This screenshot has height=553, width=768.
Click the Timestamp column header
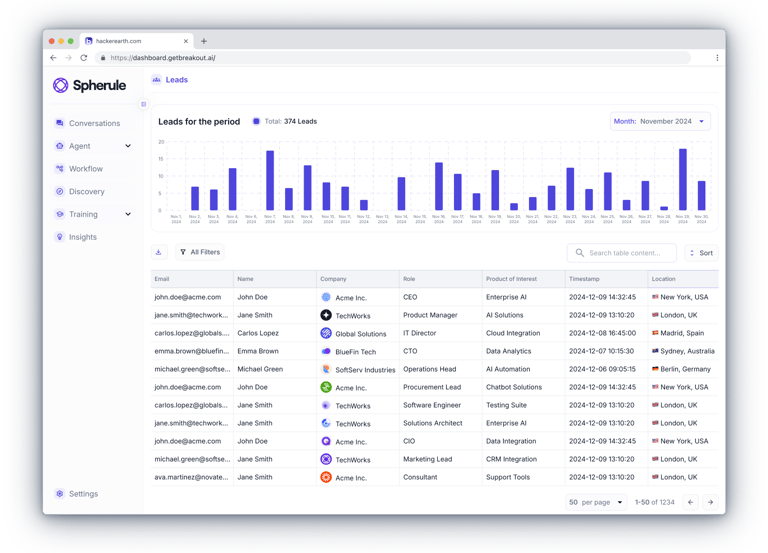tap(606, 279)
